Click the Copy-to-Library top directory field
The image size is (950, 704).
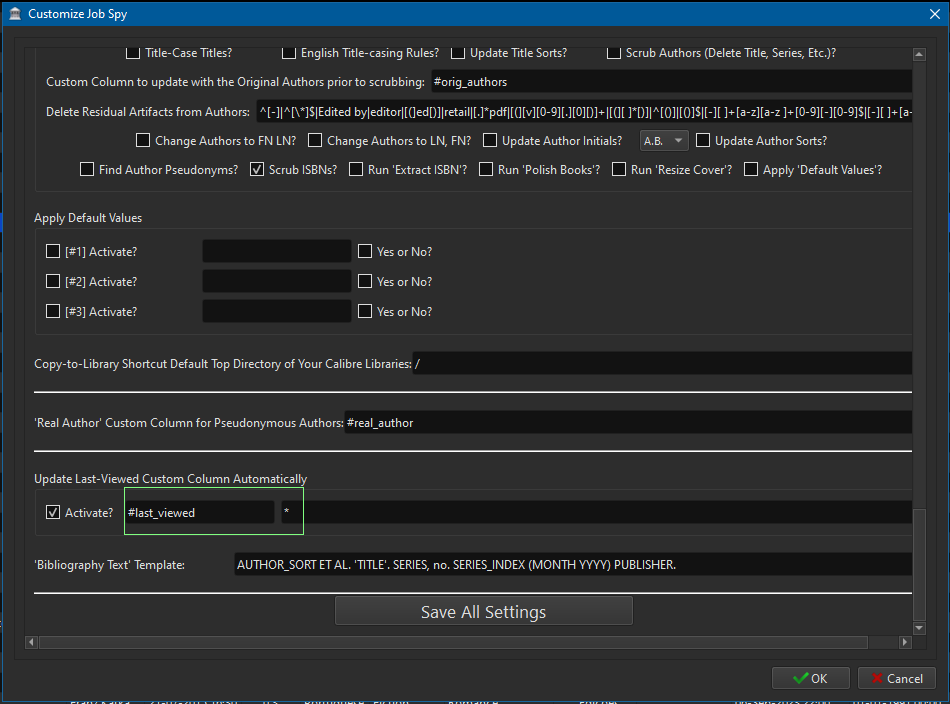[662, 364]
